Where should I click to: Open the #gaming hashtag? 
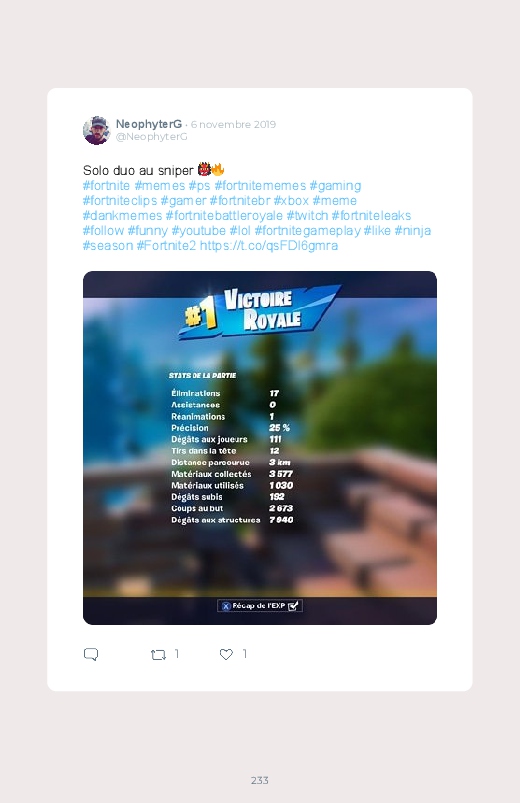pos(335,185)
